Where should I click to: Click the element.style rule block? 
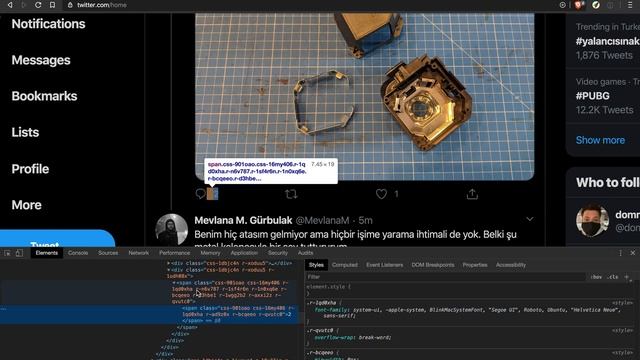click(469, 290)
